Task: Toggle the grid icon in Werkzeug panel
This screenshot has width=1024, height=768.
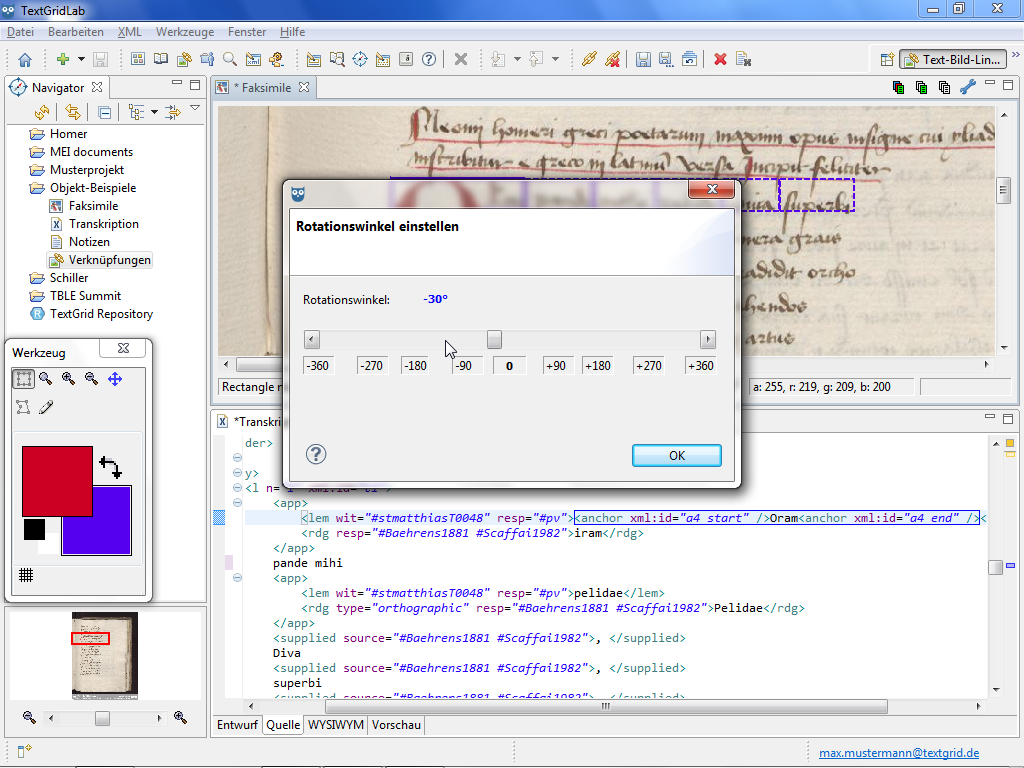Action: (x=27, y=574)
